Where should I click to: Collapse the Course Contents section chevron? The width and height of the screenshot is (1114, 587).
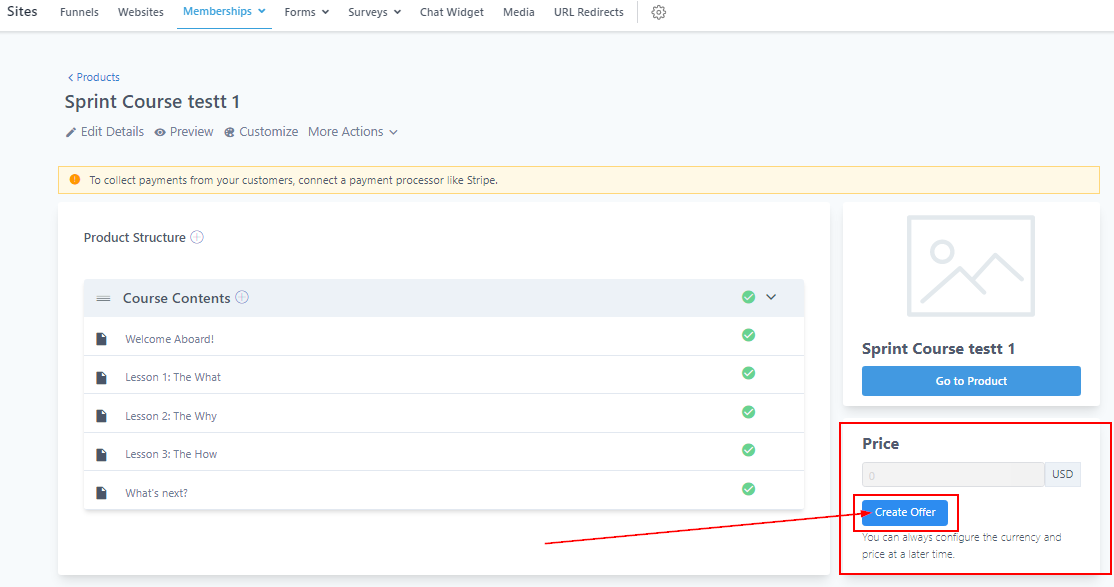pos(771,297)
